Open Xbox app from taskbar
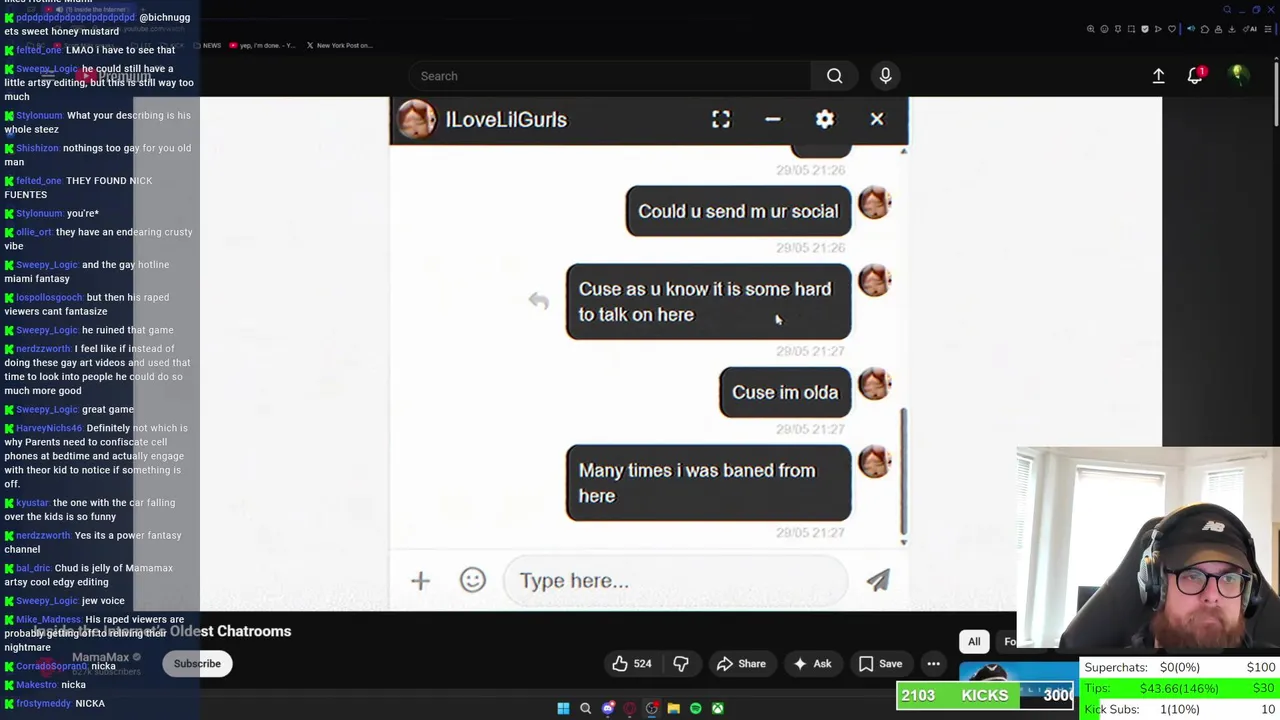The height and width of the screenshot is (720, 1280). pyautogui.click(x=717, y=709)
